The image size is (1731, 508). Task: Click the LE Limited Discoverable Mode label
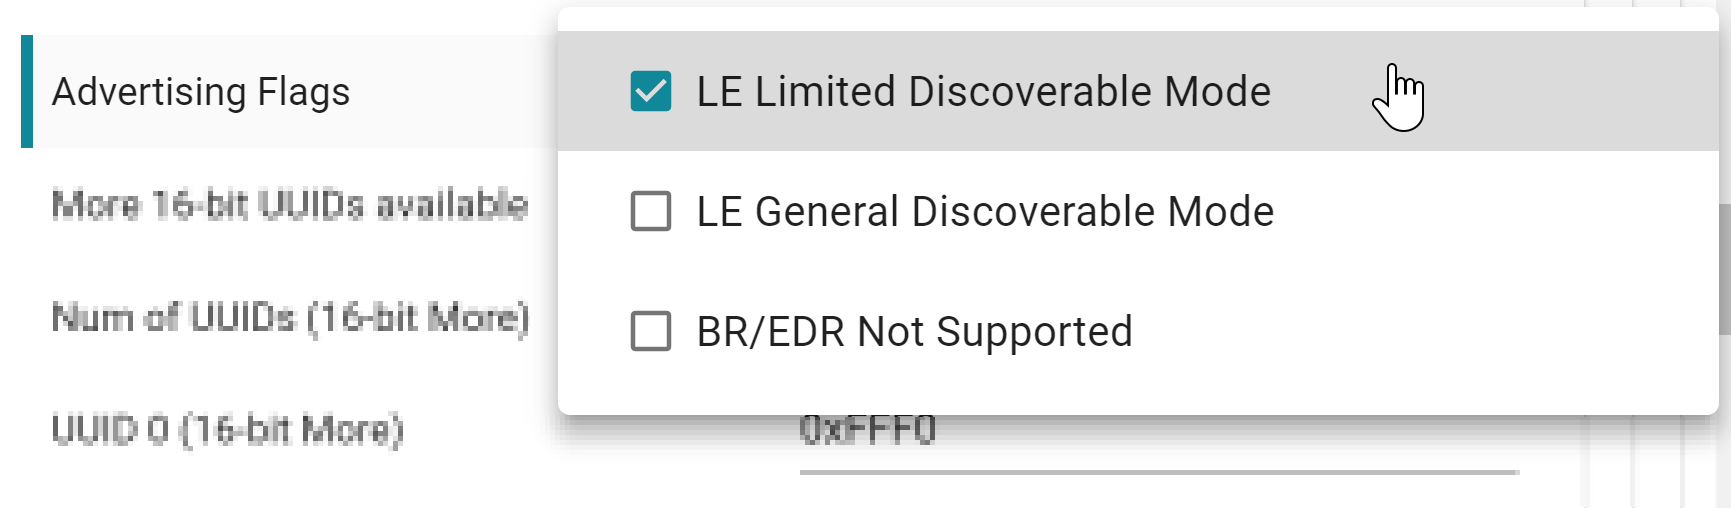[x=983, y=91]
